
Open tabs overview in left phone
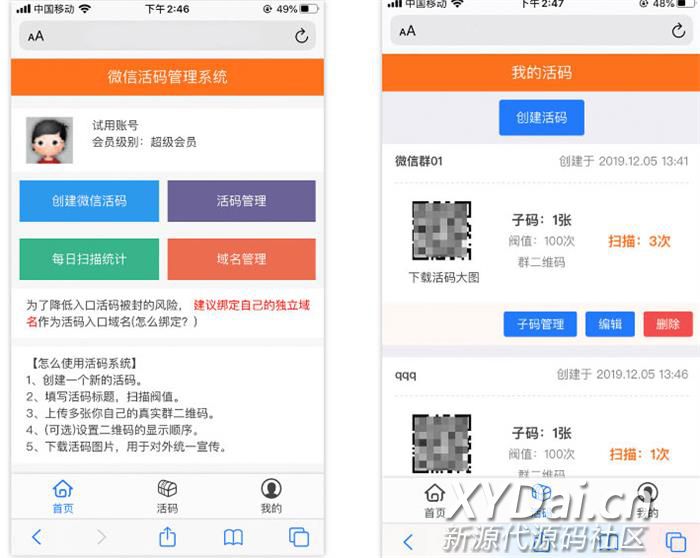click(x=299, y=537)
